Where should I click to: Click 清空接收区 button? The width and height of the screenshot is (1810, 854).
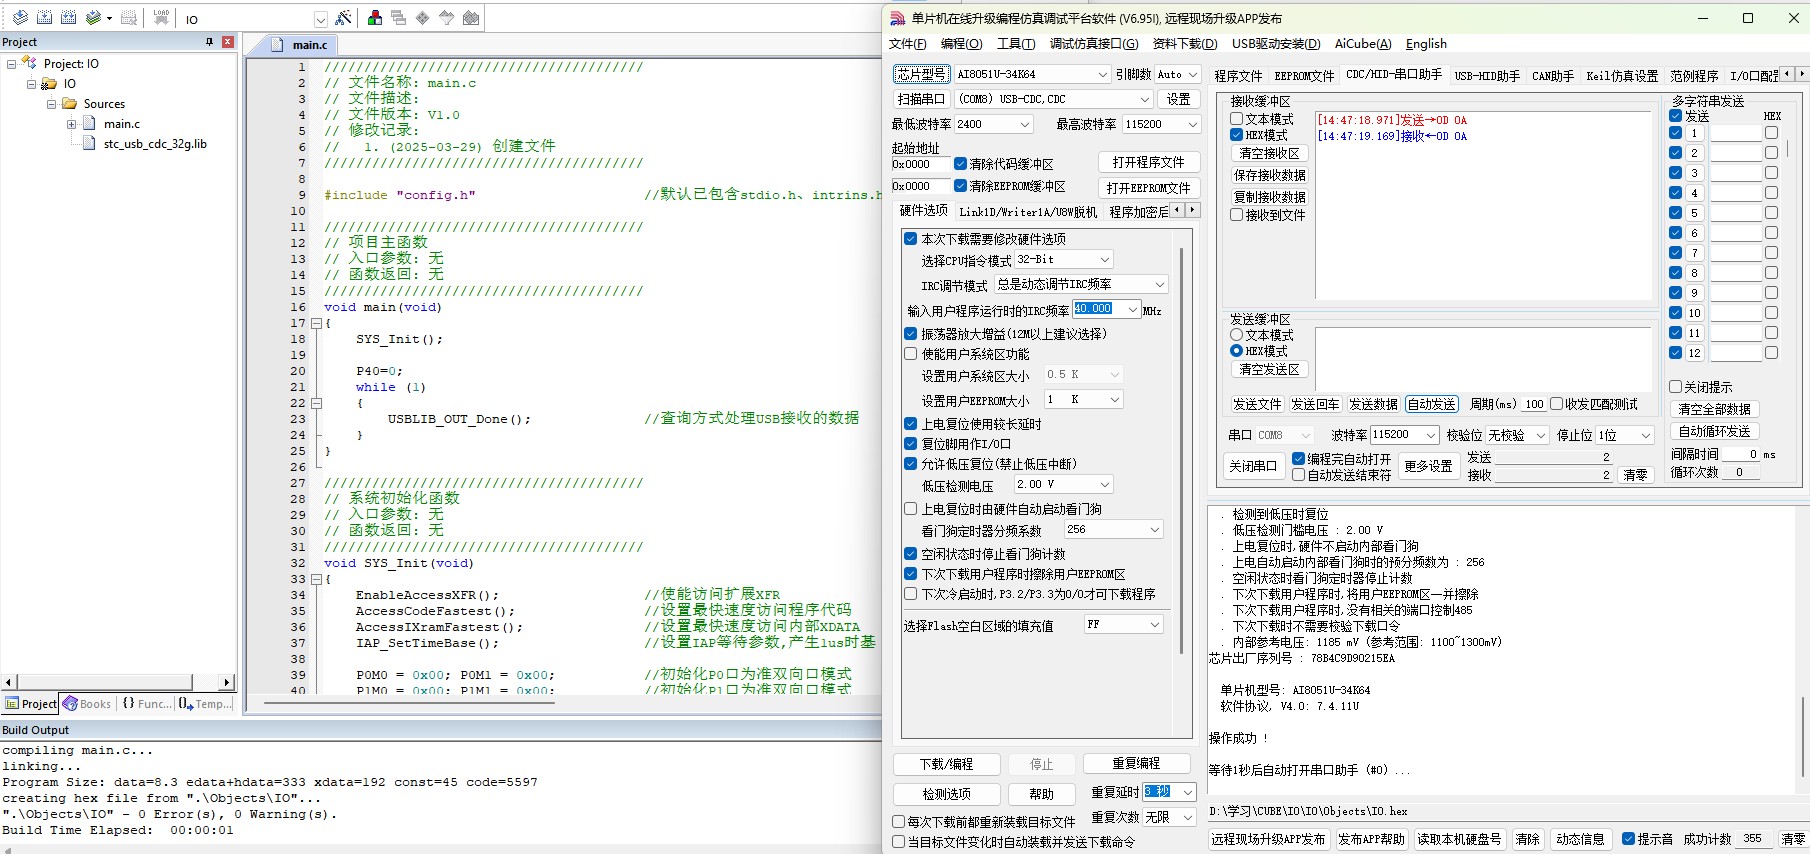[x=1269, y=153]
